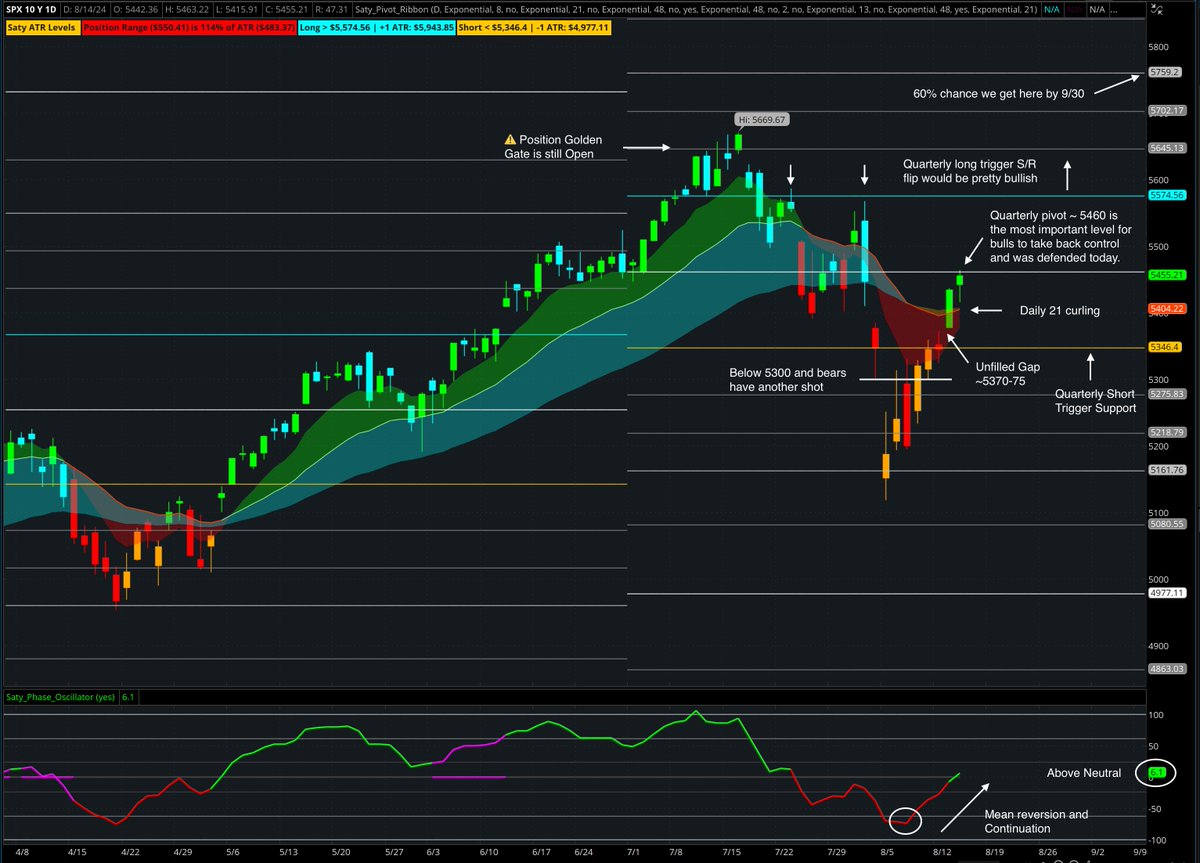This screenshot has height=863, width=1200.
Task: Click the cyan 5574.56 price tag
Action: (x=1168, y=195)
